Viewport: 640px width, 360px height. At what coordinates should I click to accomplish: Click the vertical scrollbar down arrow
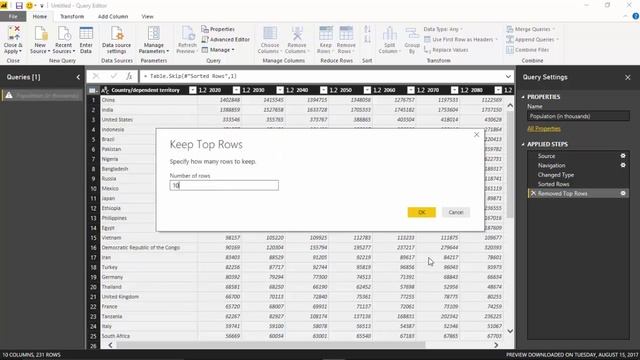(x=510, y=331)
